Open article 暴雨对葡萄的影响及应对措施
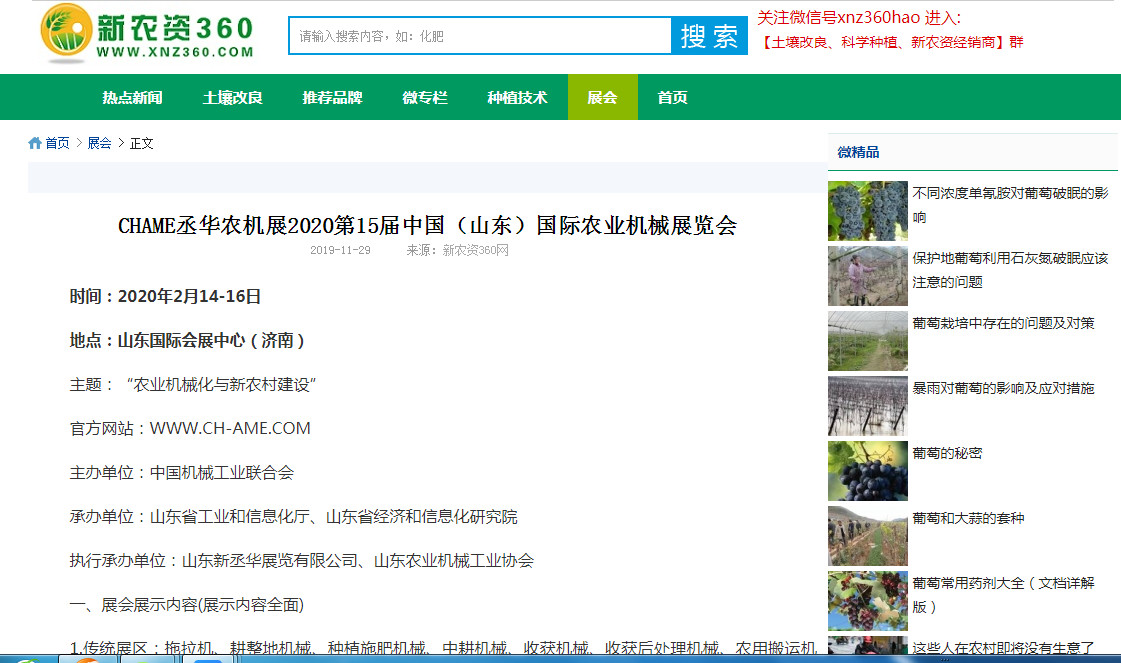 [1003, 388]
